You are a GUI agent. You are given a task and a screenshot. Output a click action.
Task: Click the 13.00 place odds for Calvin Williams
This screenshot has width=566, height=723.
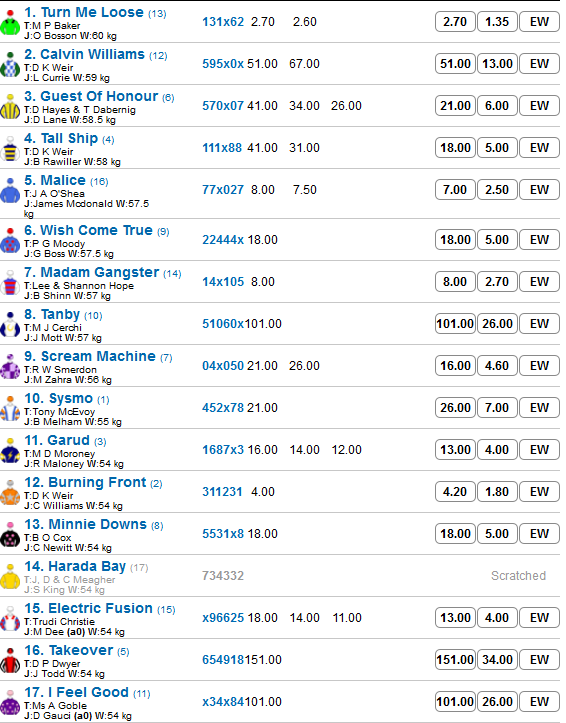coord(497,64)
